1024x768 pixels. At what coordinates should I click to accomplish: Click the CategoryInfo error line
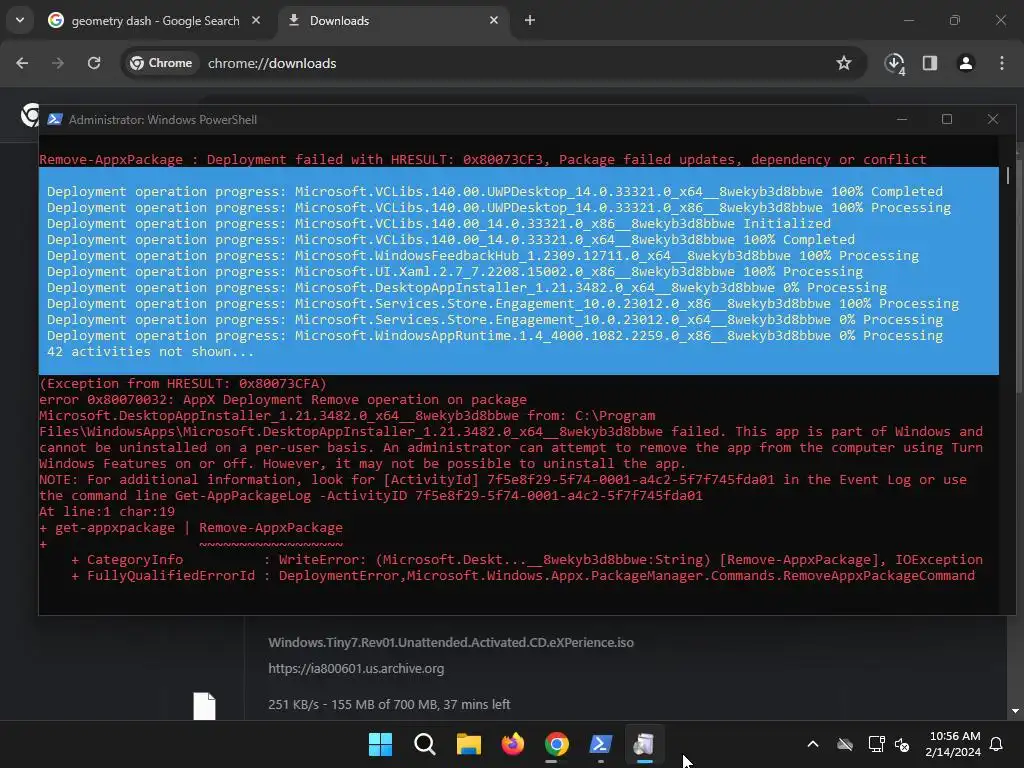click(x=527, y=560)
